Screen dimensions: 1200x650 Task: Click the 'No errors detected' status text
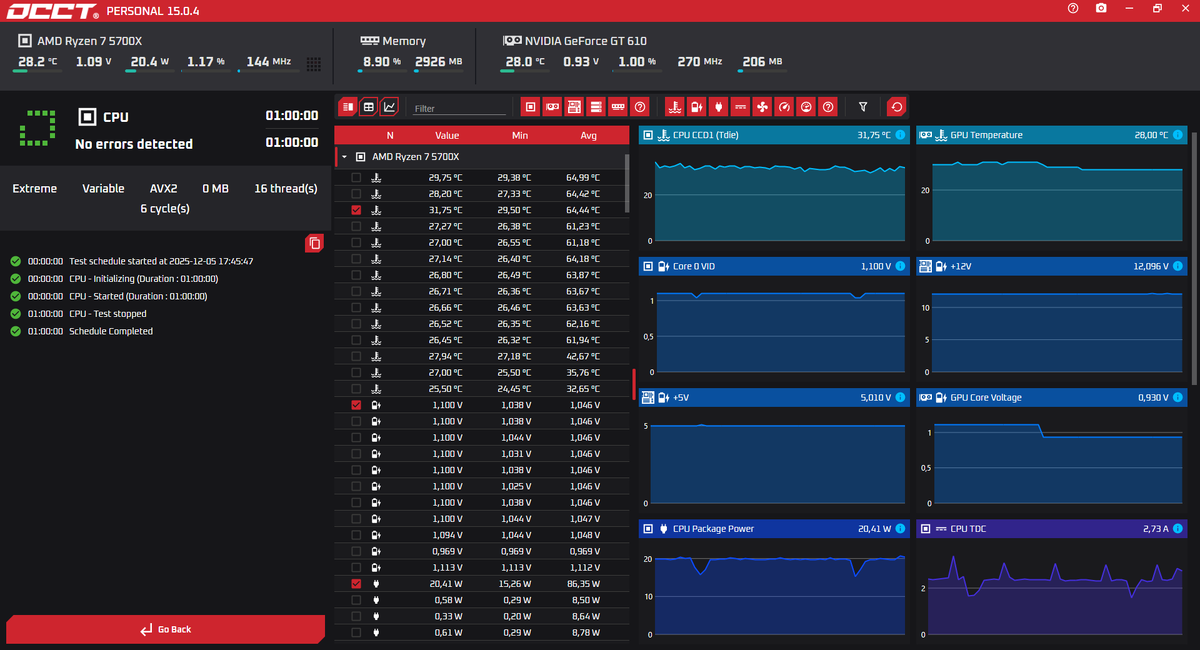click(x=134, y=144)
